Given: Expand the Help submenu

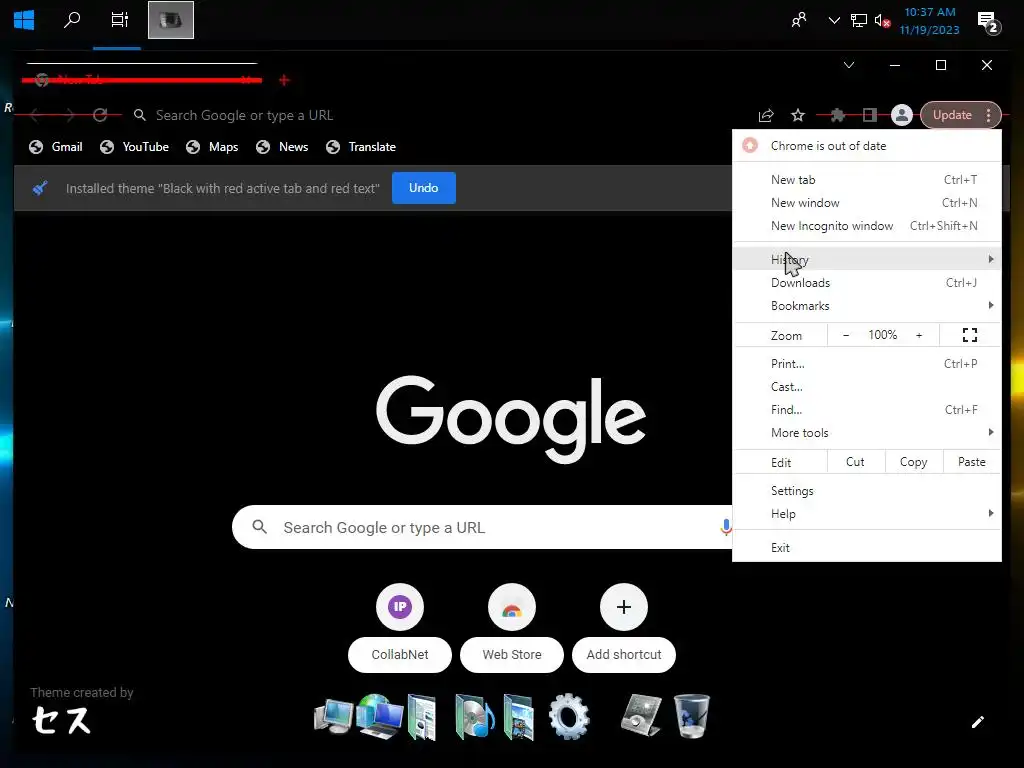Looking at the screenshot, I should click(x=867, y=514).
